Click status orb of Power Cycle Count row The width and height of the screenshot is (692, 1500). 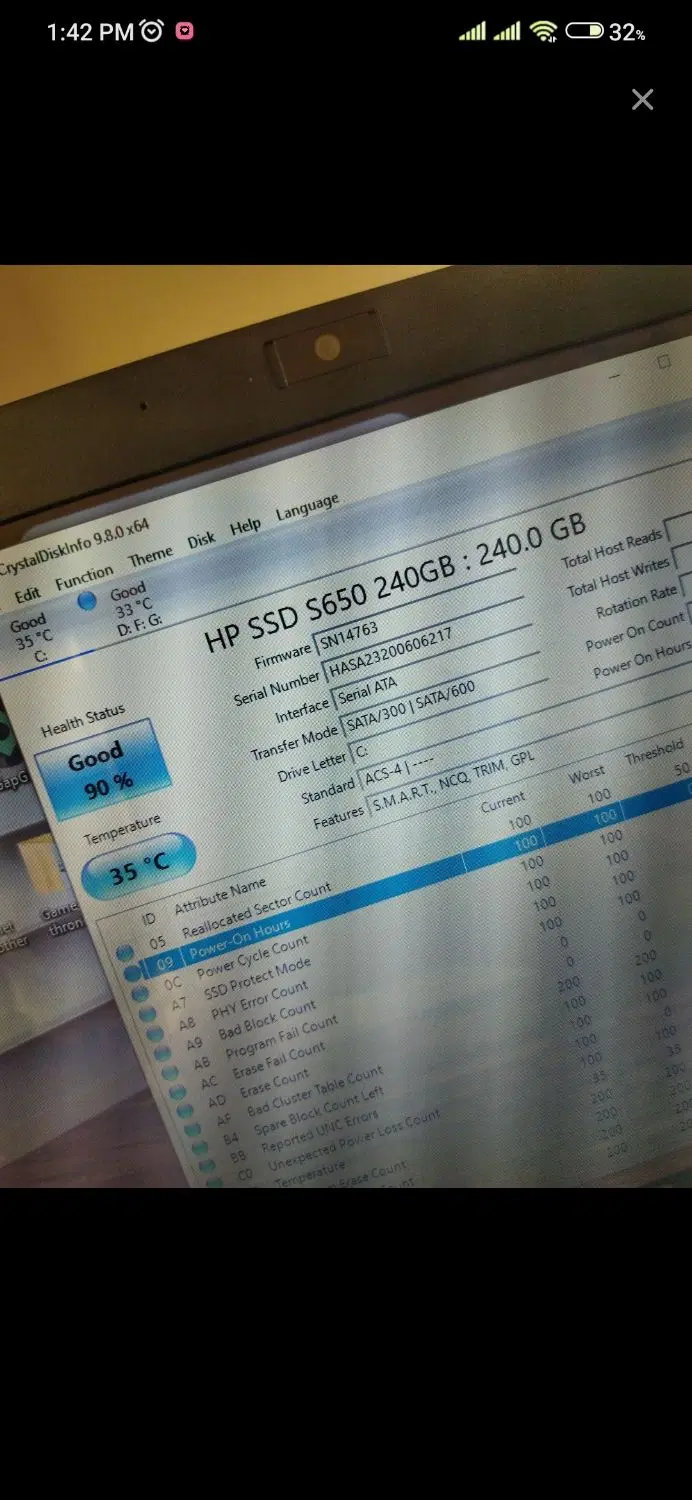[x=141, y=992]
